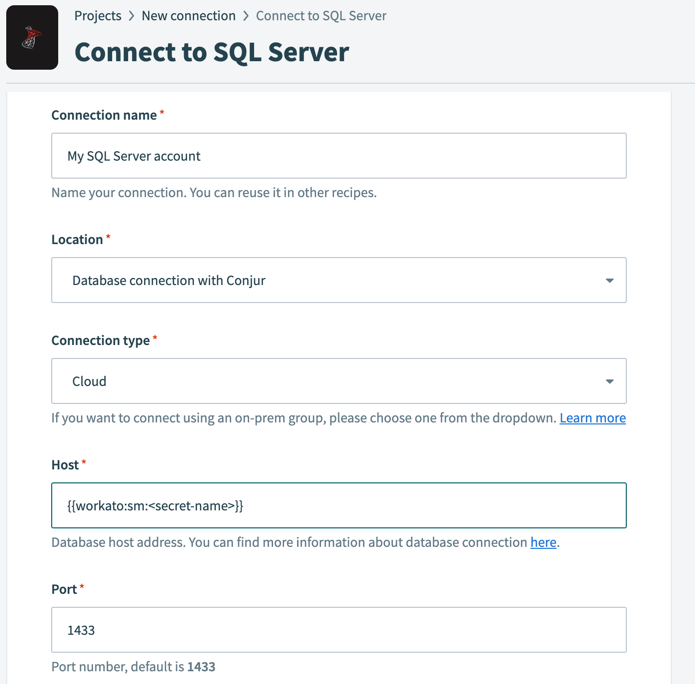Image resolution: width=695 pixels, height=684 pixels.
Task: Click 'Name your connection' helper text
Action: [214, 193]
